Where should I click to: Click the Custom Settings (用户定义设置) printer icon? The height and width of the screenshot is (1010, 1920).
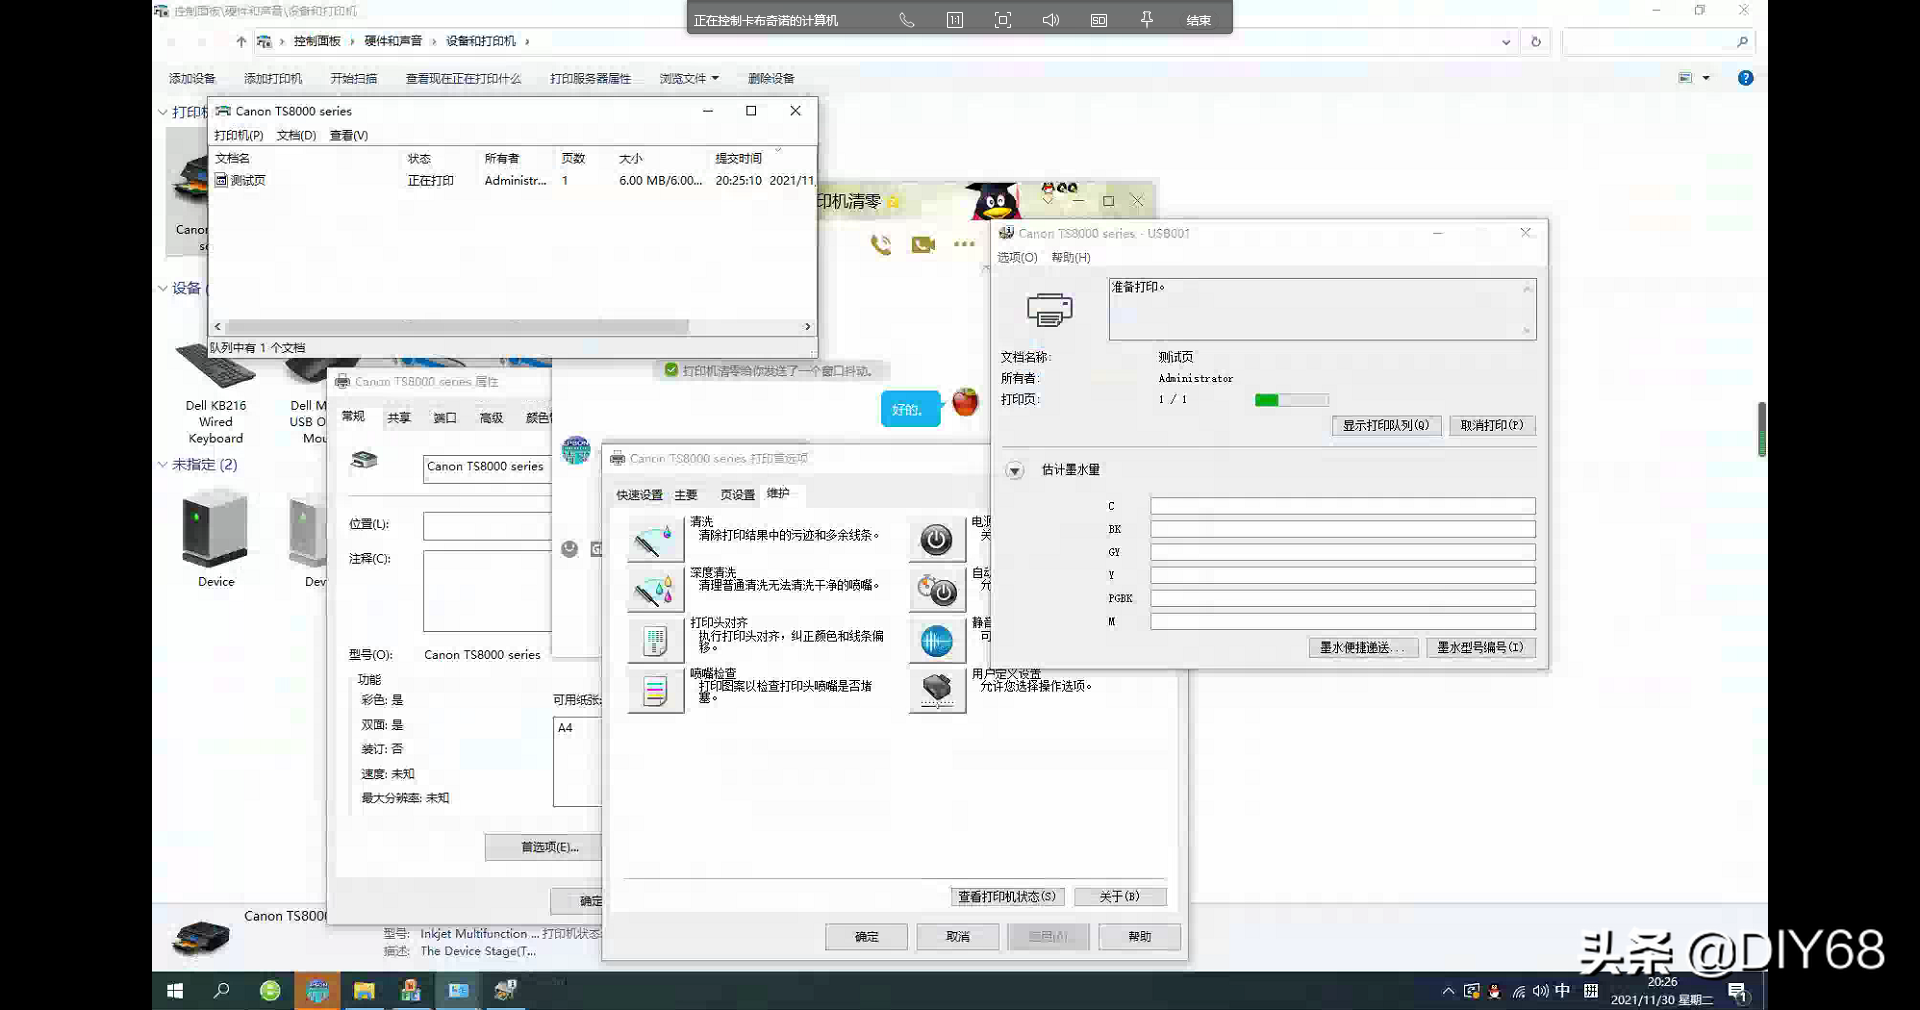coord(937,691)
